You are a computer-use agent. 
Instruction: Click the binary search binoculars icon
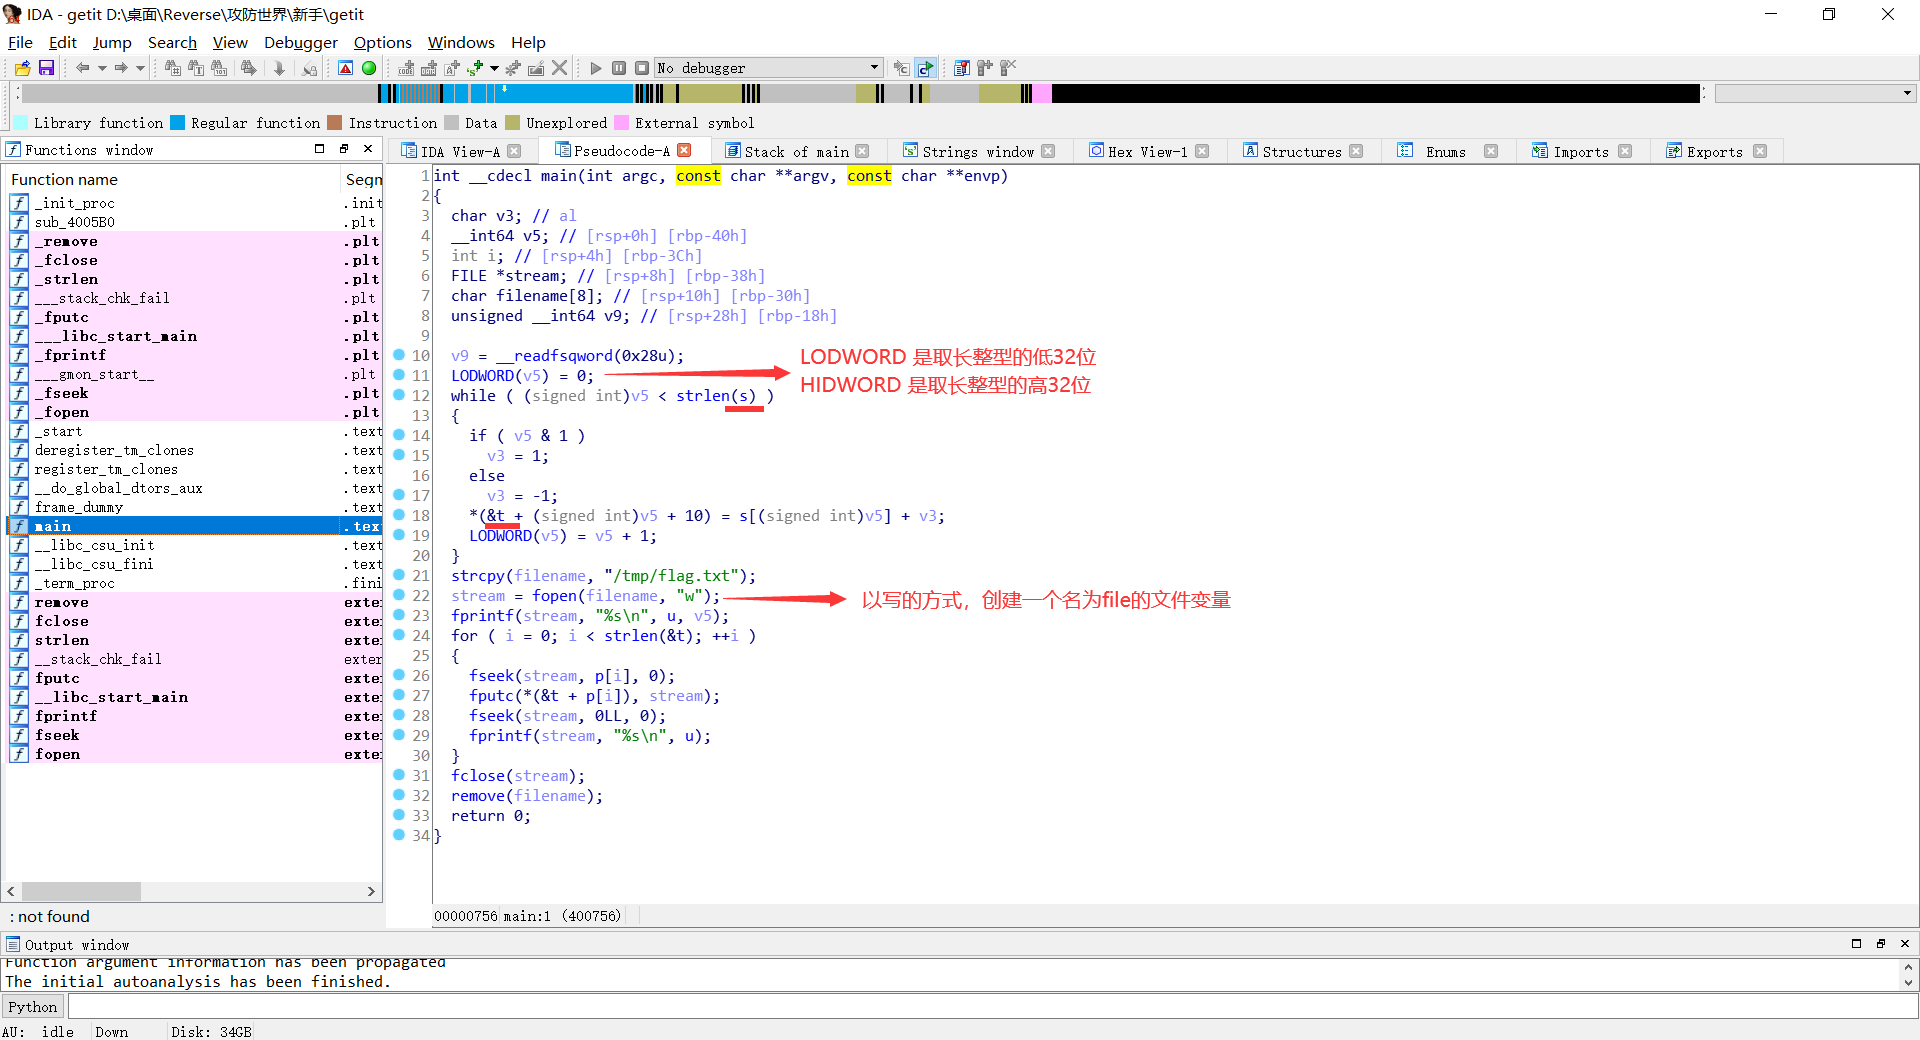[219, 68]
